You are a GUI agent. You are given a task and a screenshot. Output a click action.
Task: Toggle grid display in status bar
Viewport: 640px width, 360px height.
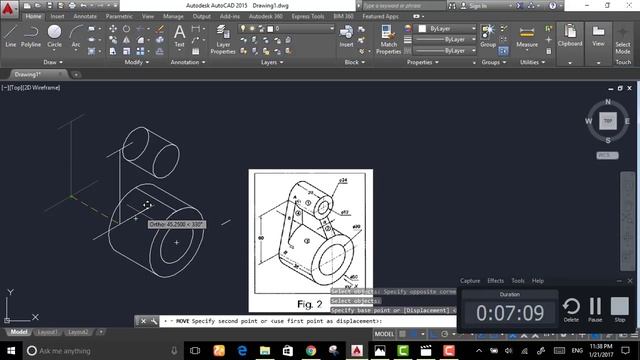click(x=402, y=334)
